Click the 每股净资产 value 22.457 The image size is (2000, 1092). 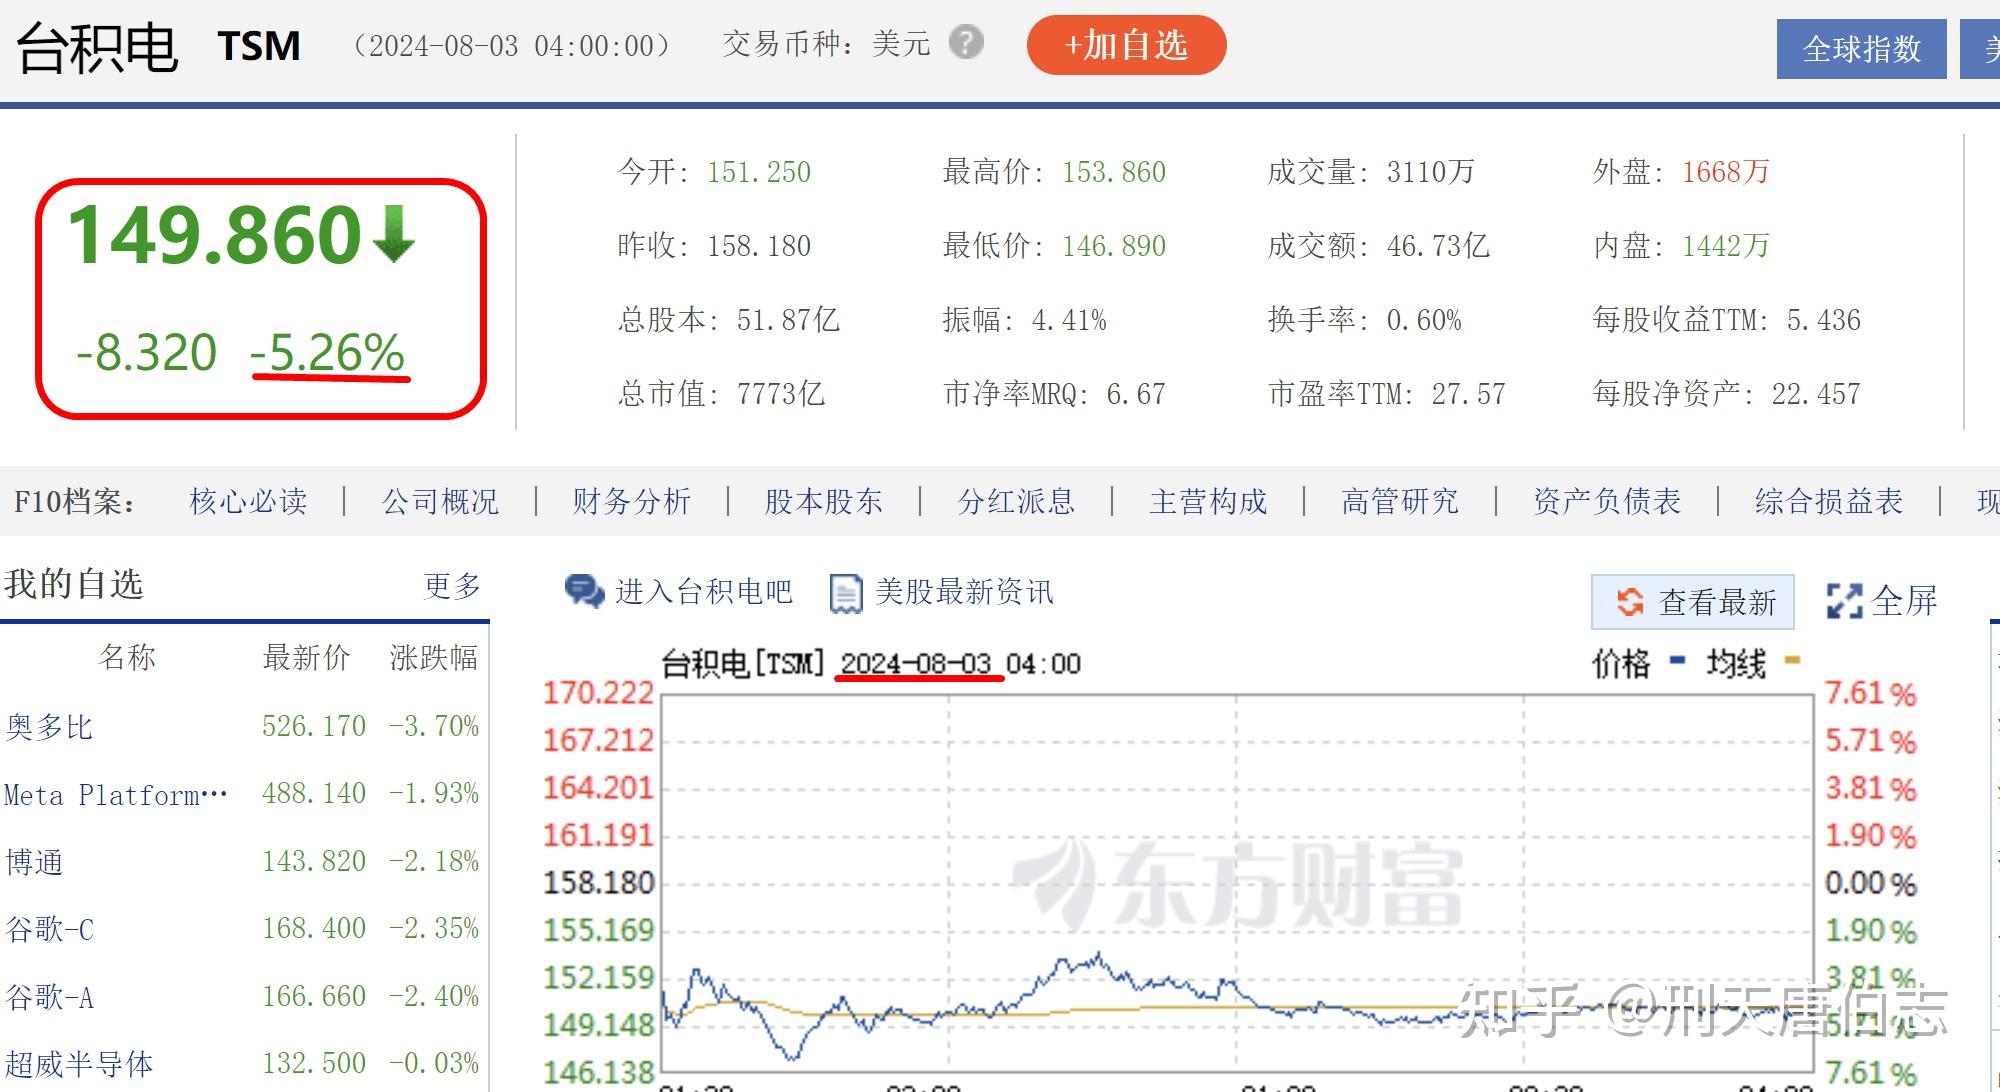1816,394
